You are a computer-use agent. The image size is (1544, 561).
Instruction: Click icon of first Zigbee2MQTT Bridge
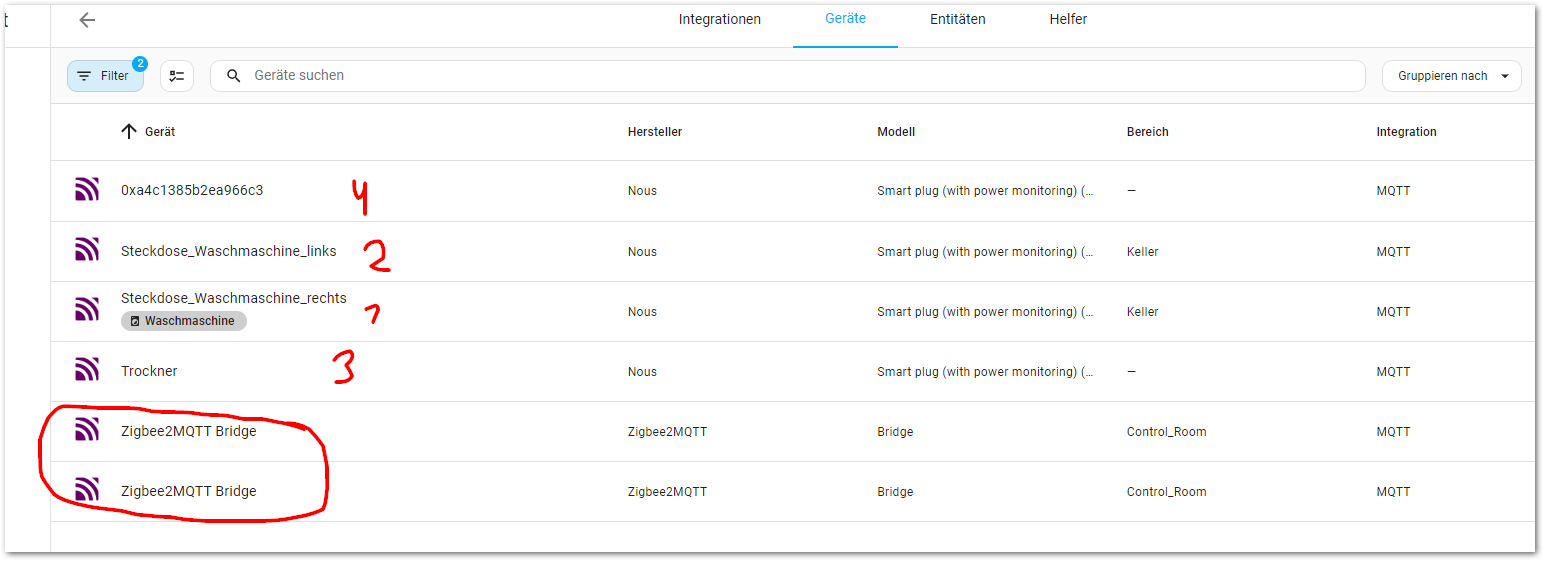click(87, 431)
